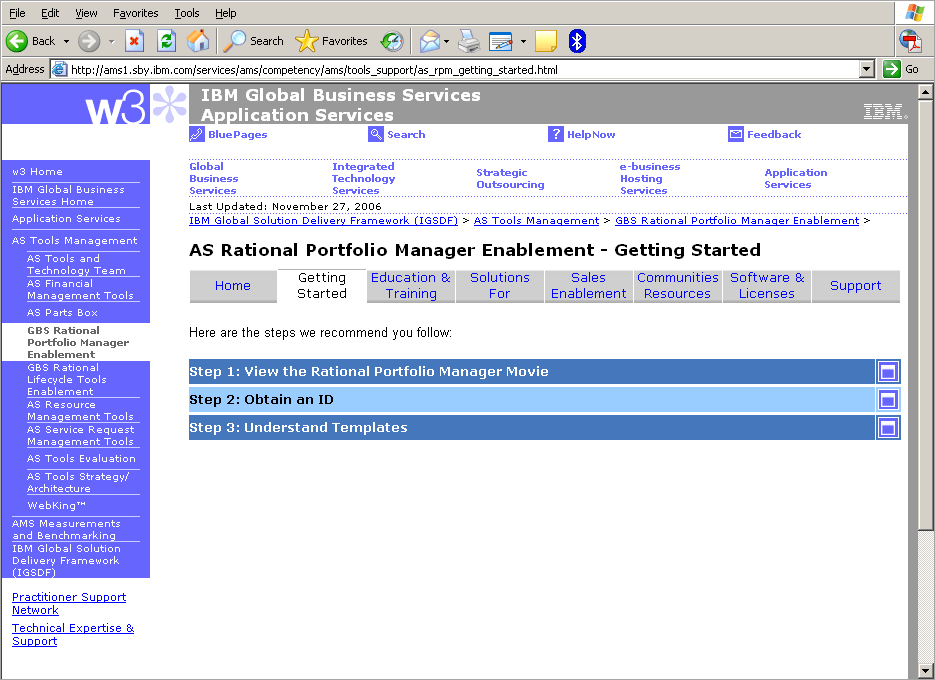Select AS Parts Box in sidebar
Viewport: 935px width, 680px height.
62,313
